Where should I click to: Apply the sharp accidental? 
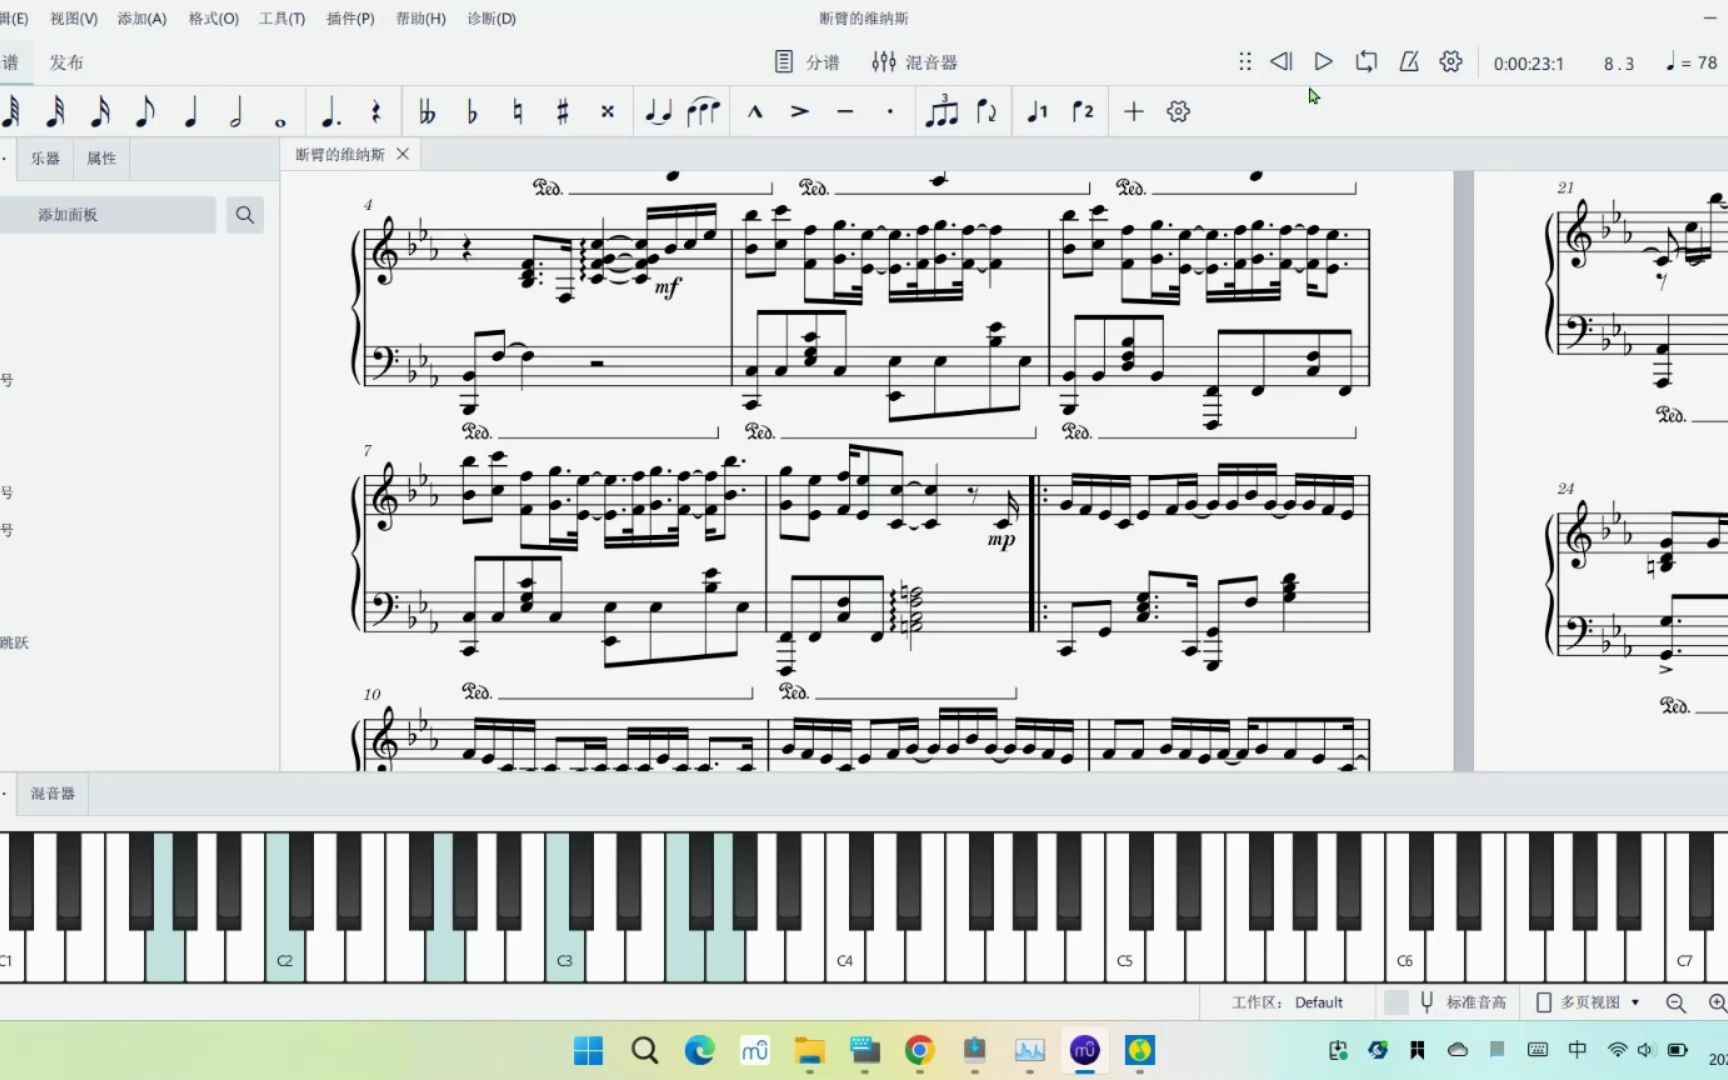[x=562, y=111]
